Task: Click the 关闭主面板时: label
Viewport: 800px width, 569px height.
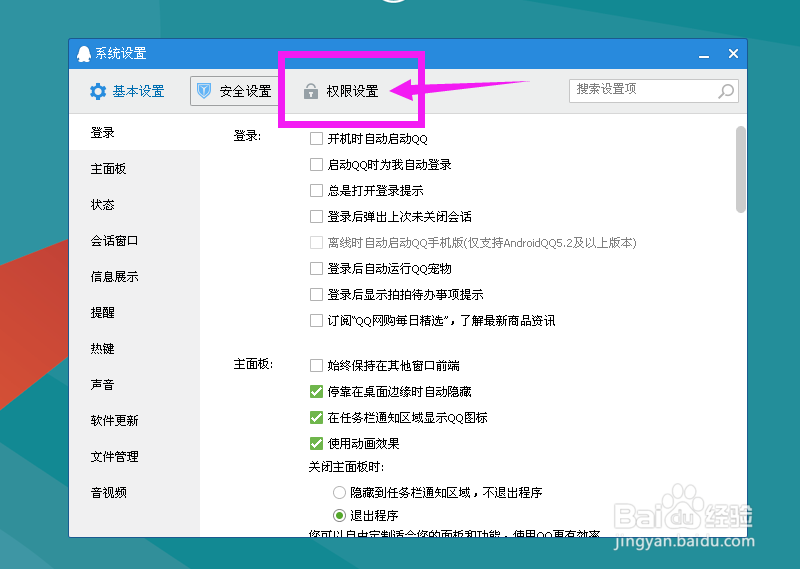Action: [346, 467]
